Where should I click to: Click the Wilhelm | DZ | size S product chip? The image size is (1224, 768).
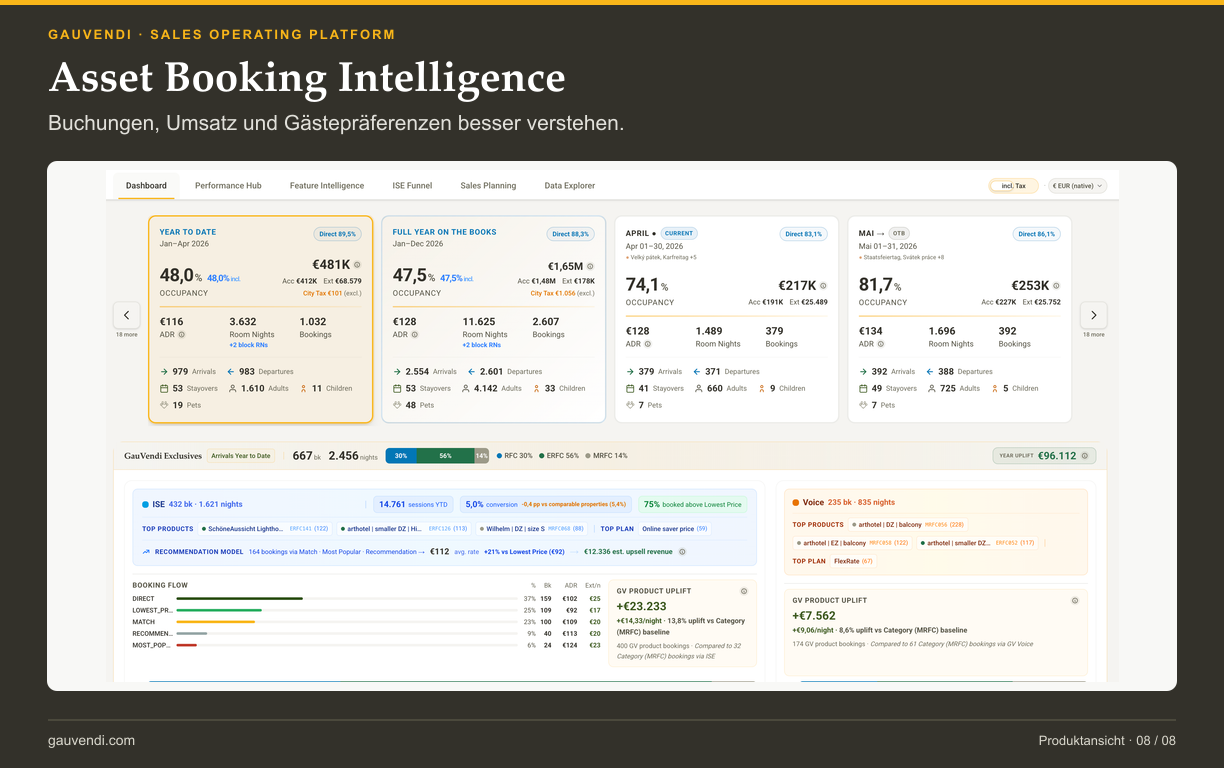(532, 528)
